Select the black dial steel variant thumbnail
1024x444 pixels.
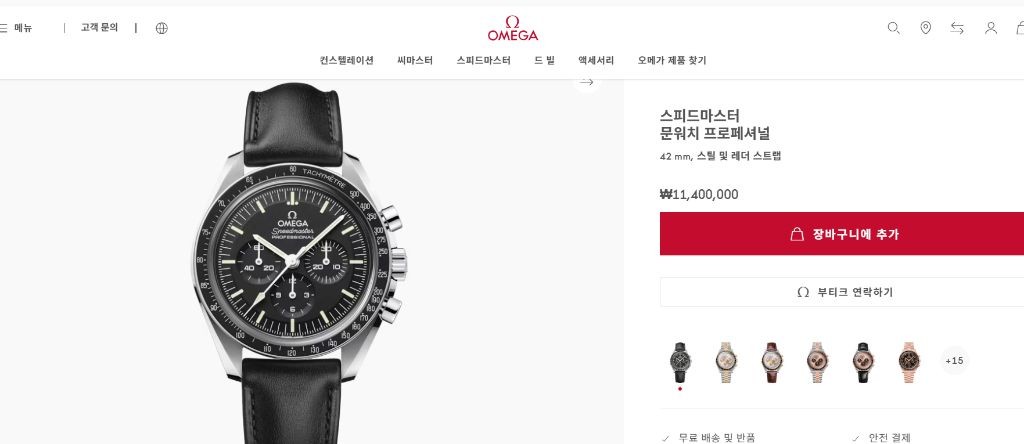[x=680, y=362]
